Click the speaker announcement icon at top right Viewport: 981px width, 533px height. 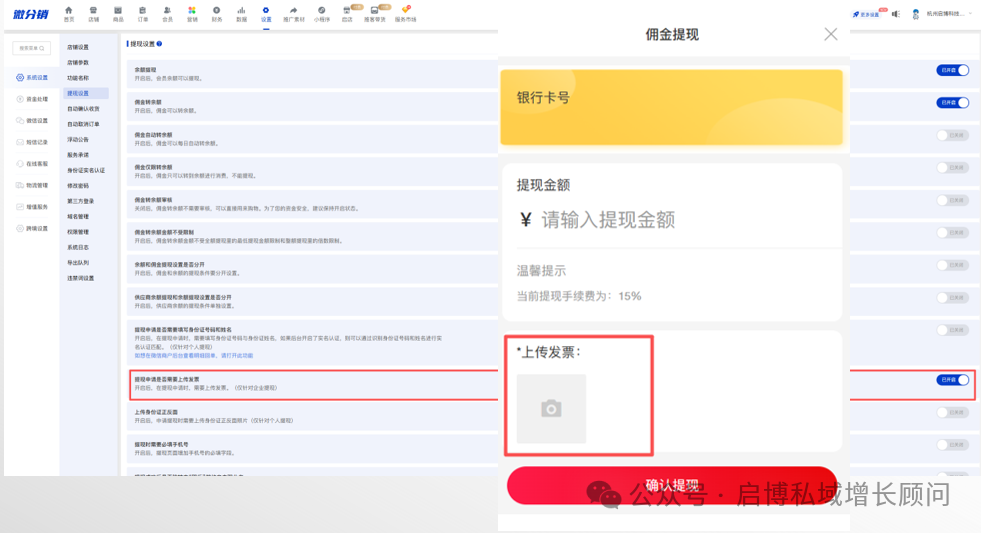896,14
